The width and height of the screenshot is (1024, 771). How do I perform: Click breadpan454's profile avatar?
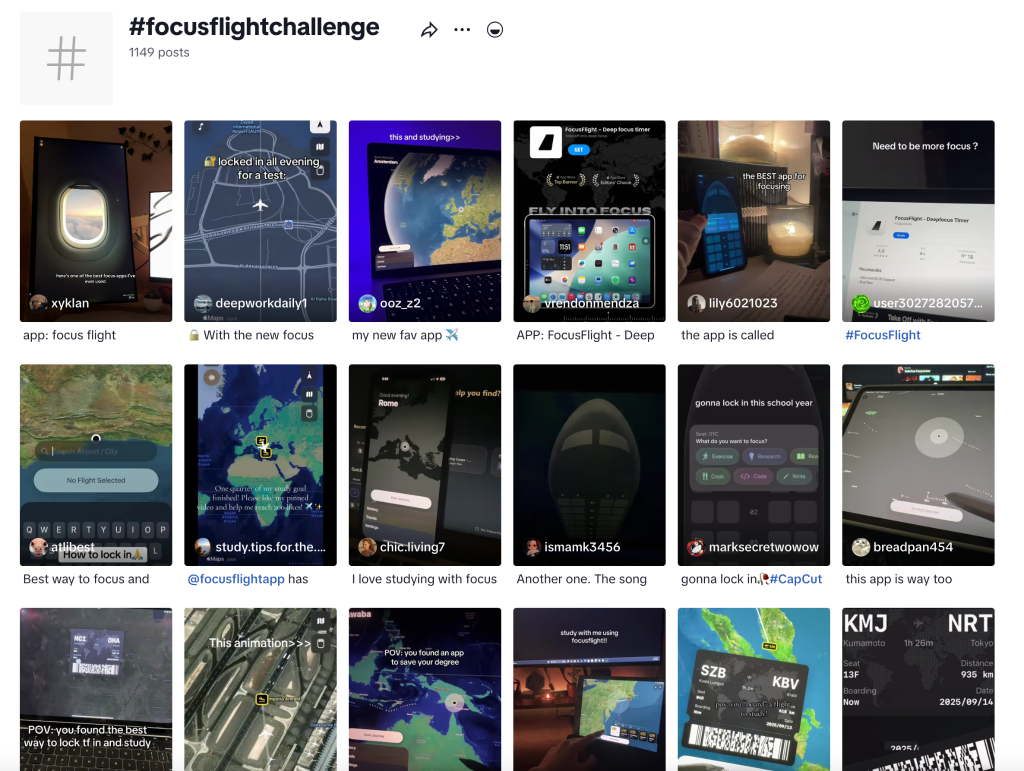(x=860, y=547)
